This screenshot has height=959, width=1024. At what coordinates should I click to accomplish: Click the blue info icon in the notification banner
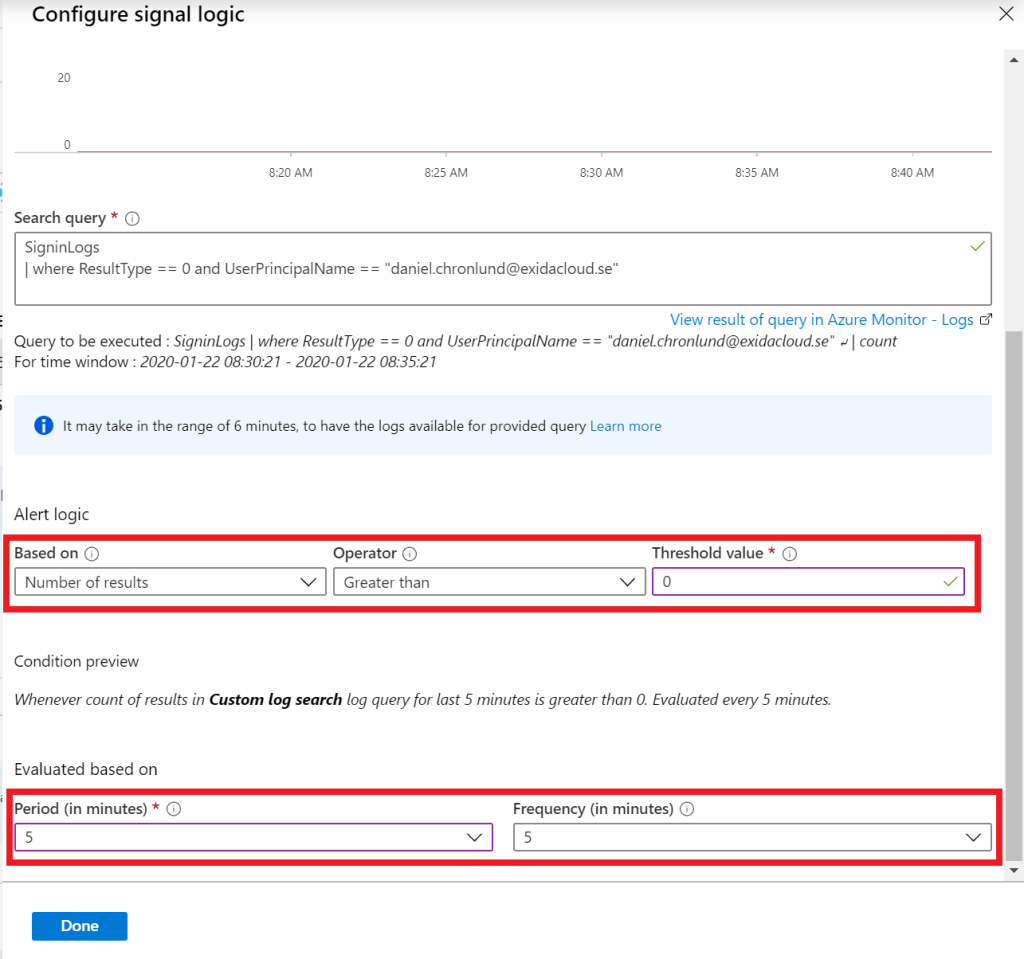point(42,425)
